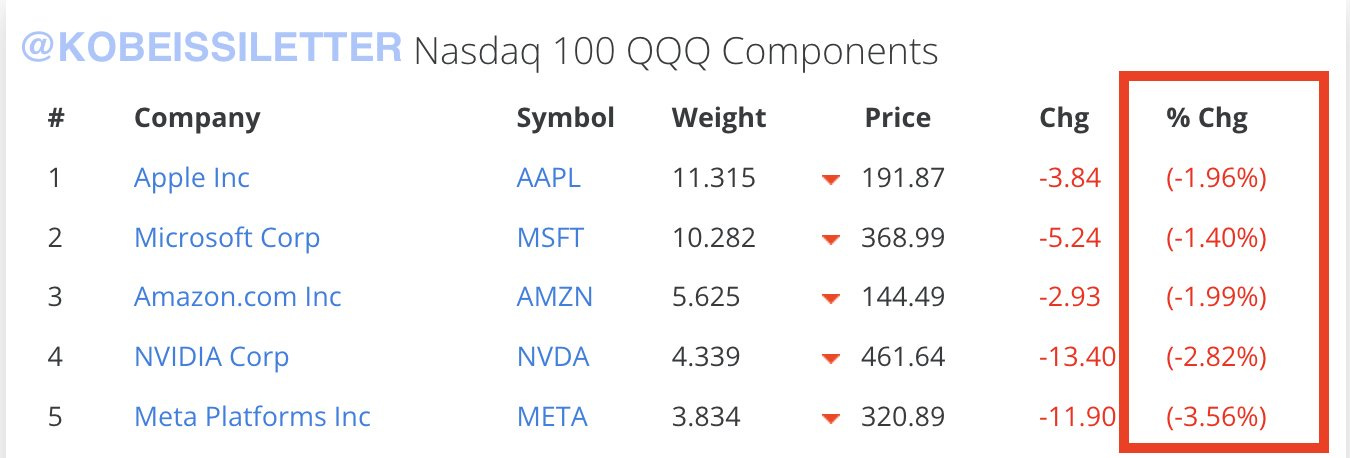Viewport: 1350px width, 458px height.
Task: Click the @KOBEISSILETTER watermark handle
Action: [205, 50]
